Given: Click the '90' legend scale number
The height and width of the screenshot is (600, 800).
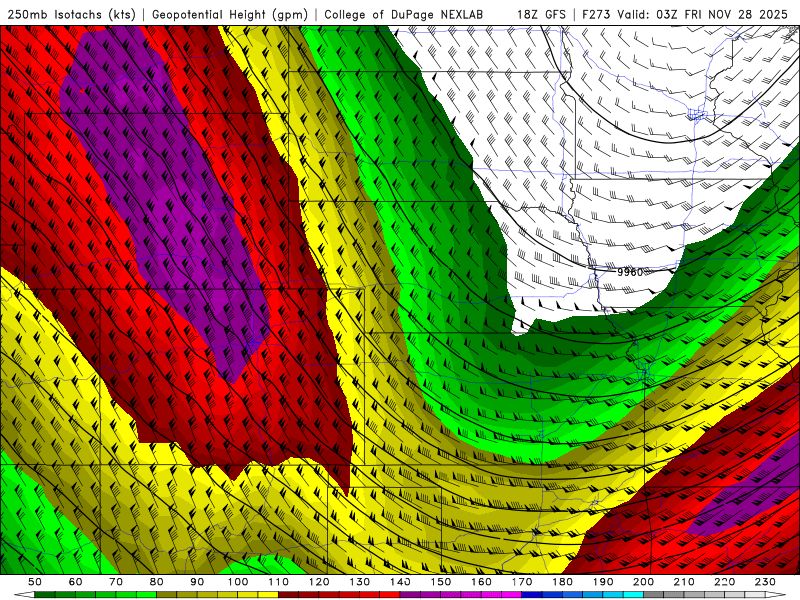Looking at the screenshot, I should tap(197, 582).
